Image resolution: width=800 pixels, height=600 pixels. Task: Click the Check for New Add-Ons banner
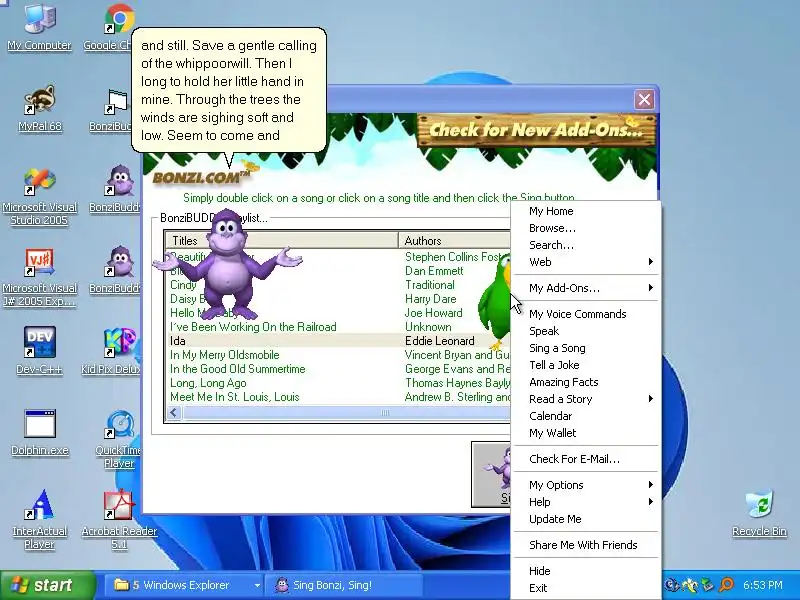[x=536, y=130]
